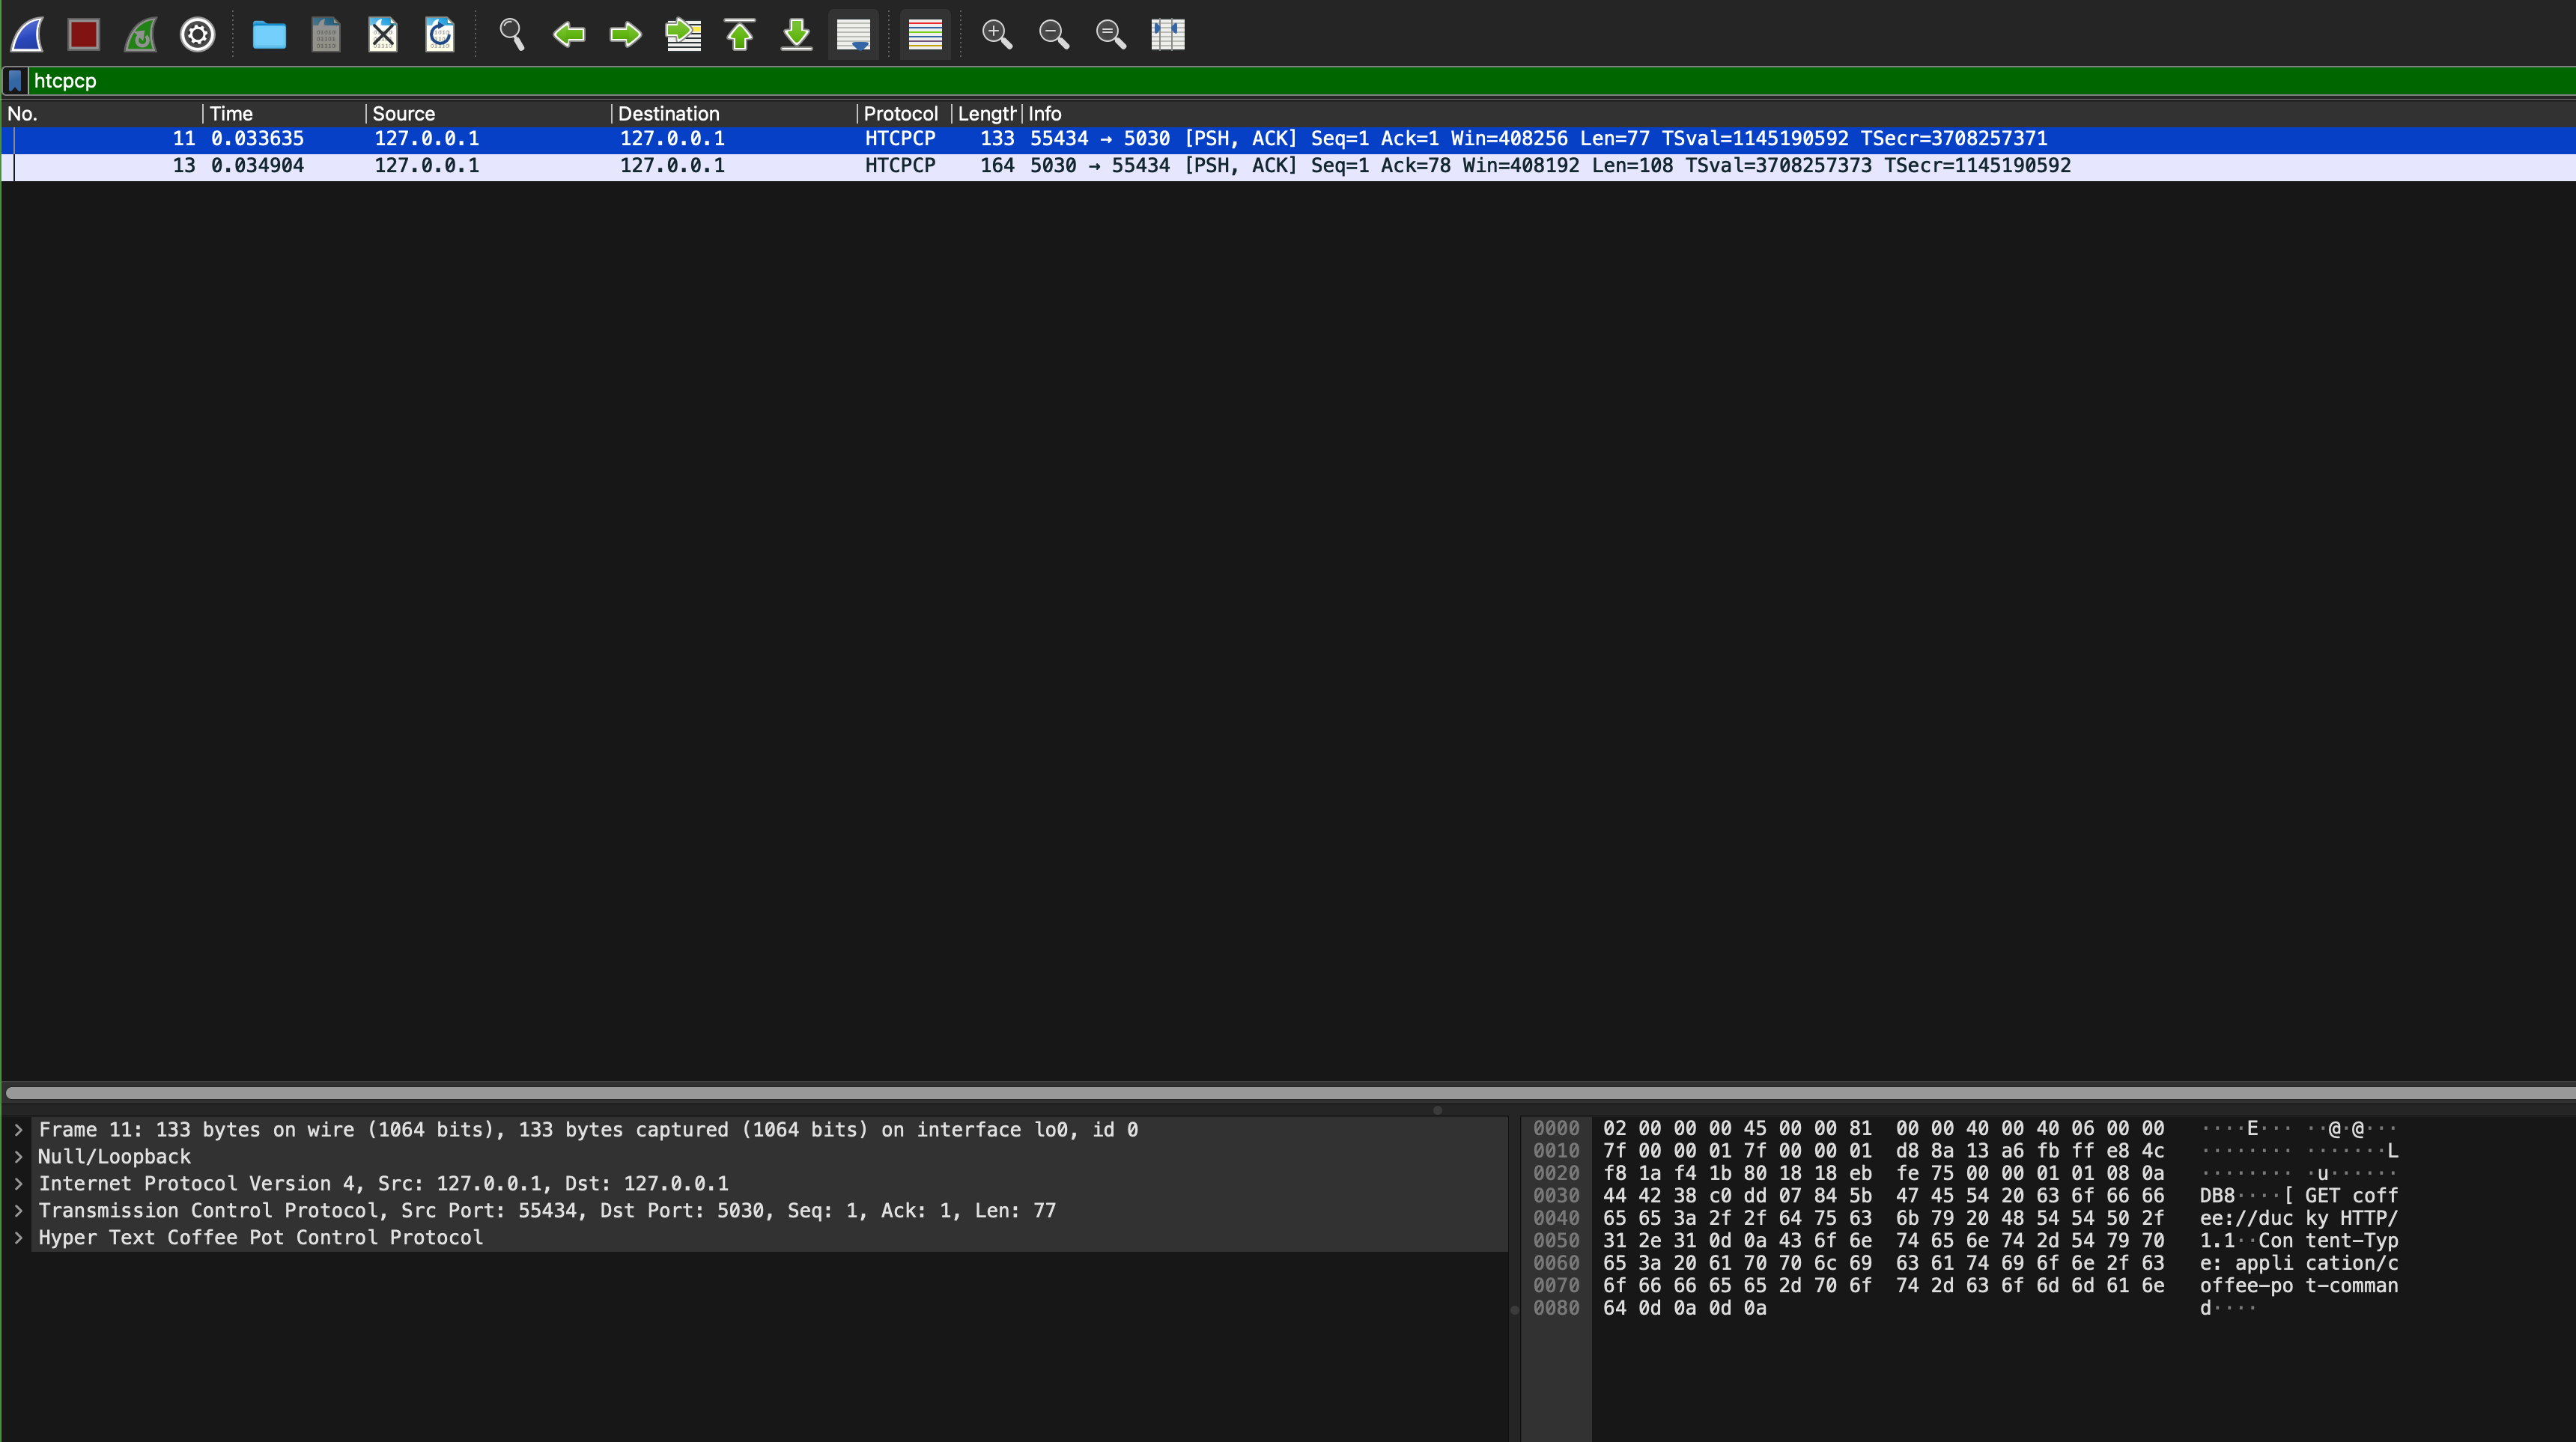Toggle auto-scroll during live capture
2576x1442 pixels.
click(853, 35)
